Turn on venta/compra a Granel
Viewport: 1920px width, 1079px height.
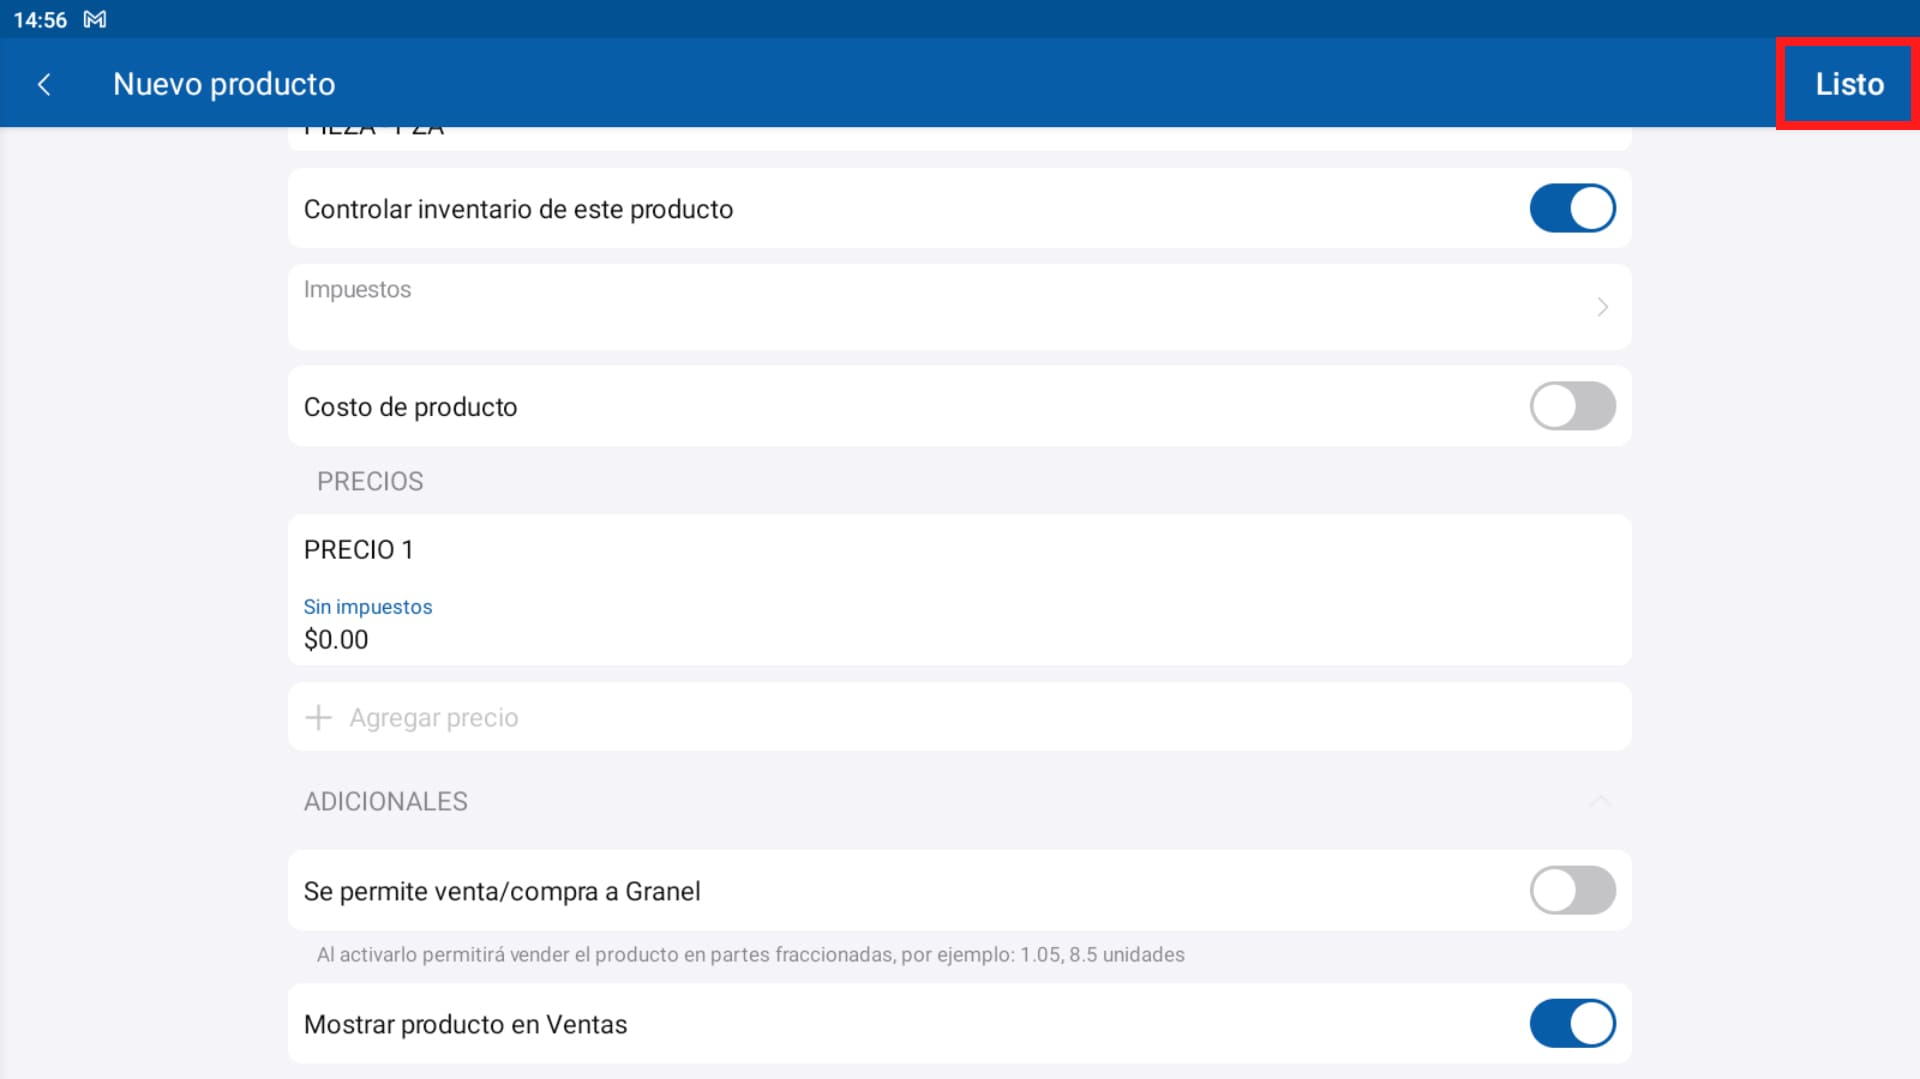[1572, 890]
